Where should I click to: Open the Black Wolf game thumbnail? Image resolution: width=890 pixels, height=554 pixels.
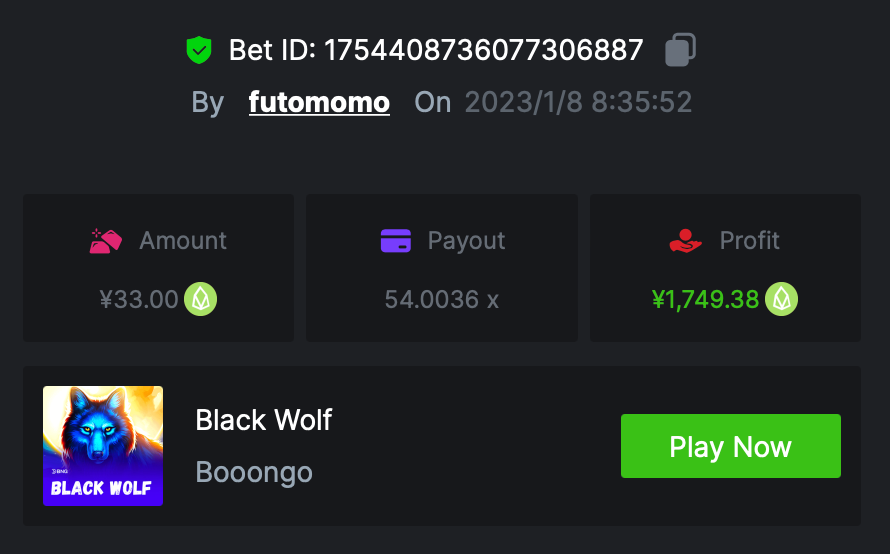(103, 446)
